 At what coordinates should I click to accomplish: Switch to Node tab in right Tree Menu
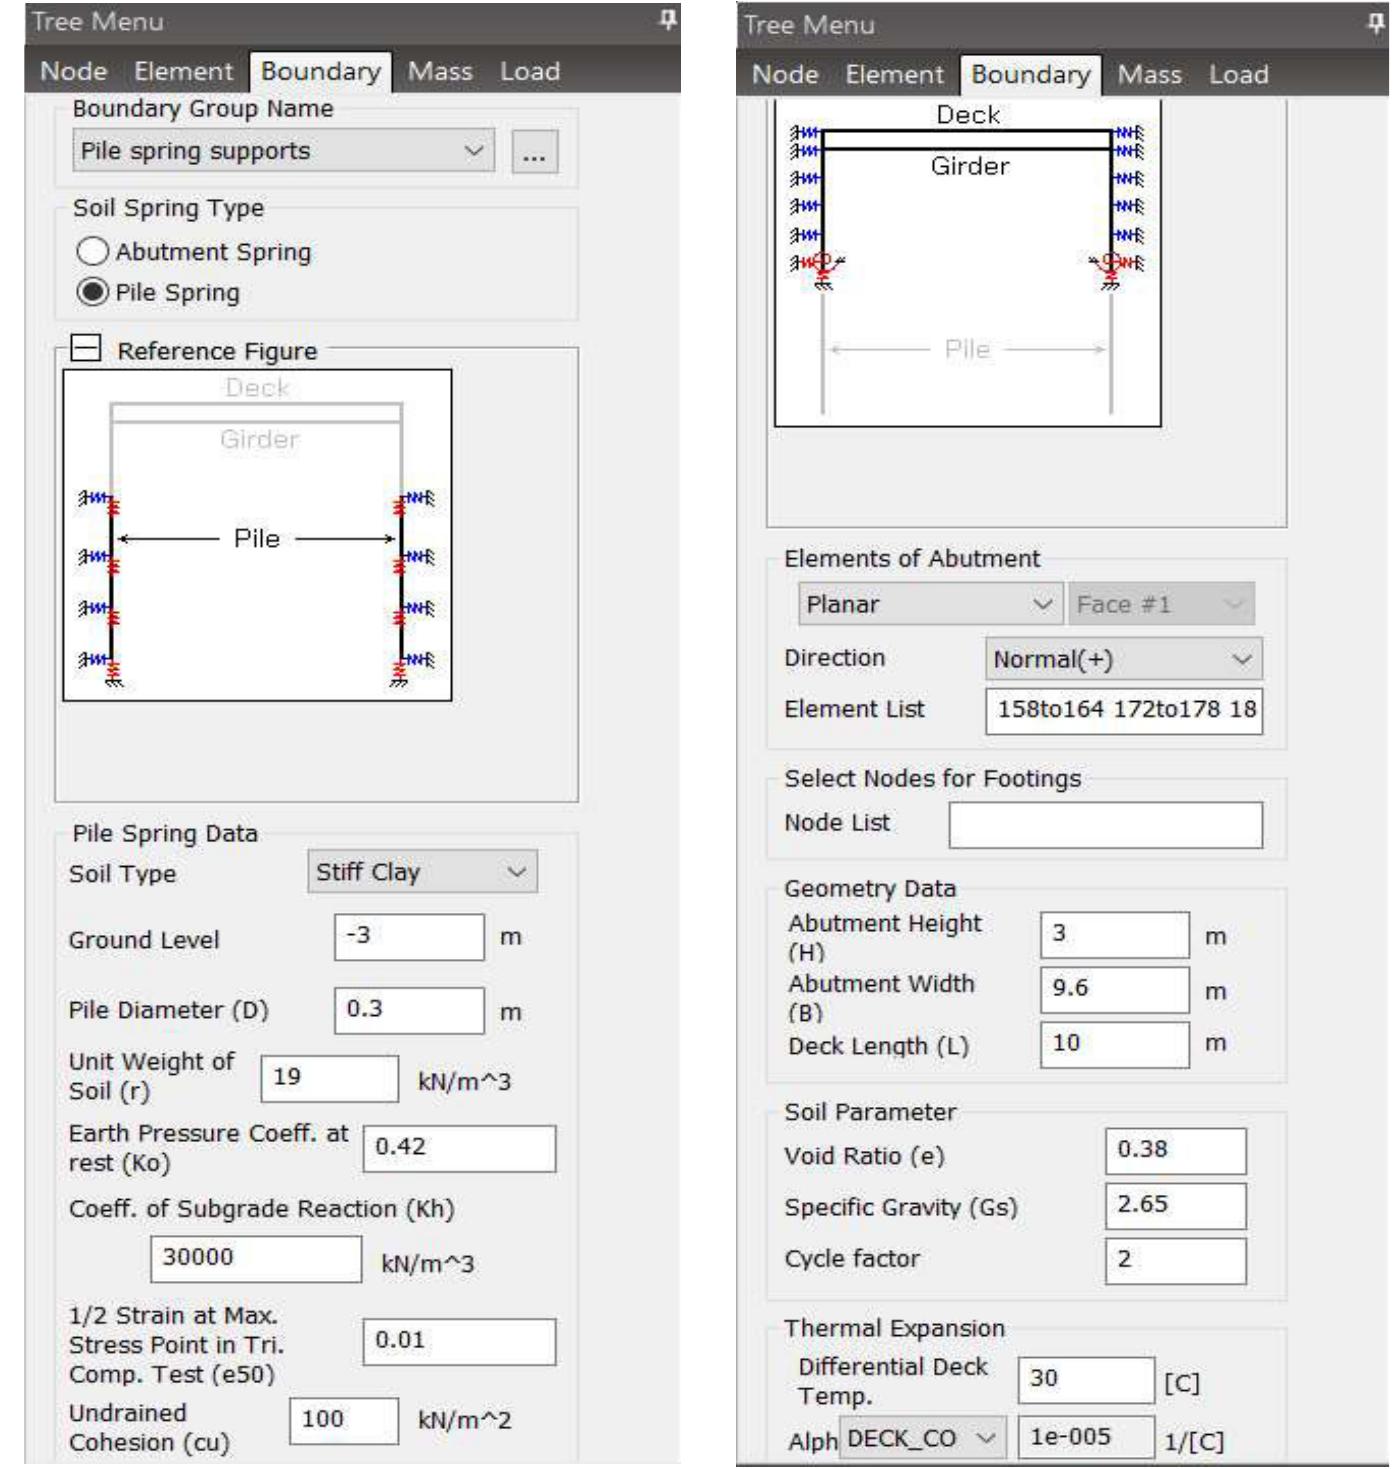pyautogui.click(x=785, y=75)
